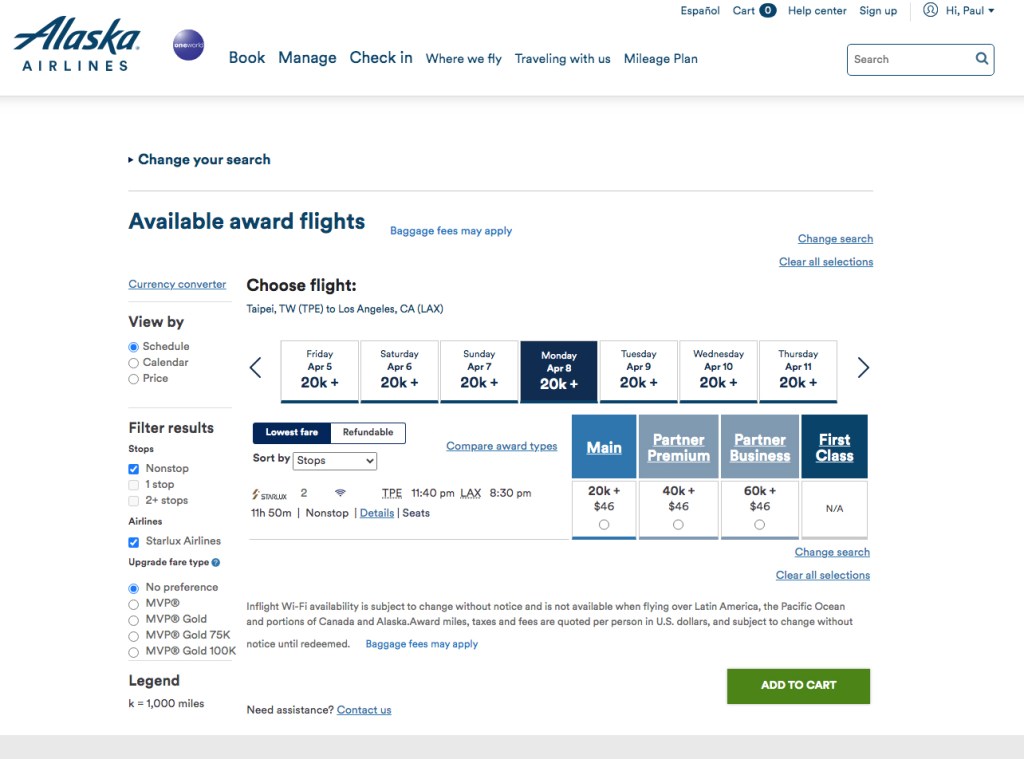Select the Tuesday Apr 9 date tab
Image resolution: width=1024 pixels, height=759 pixels.
tap(638, 369)
